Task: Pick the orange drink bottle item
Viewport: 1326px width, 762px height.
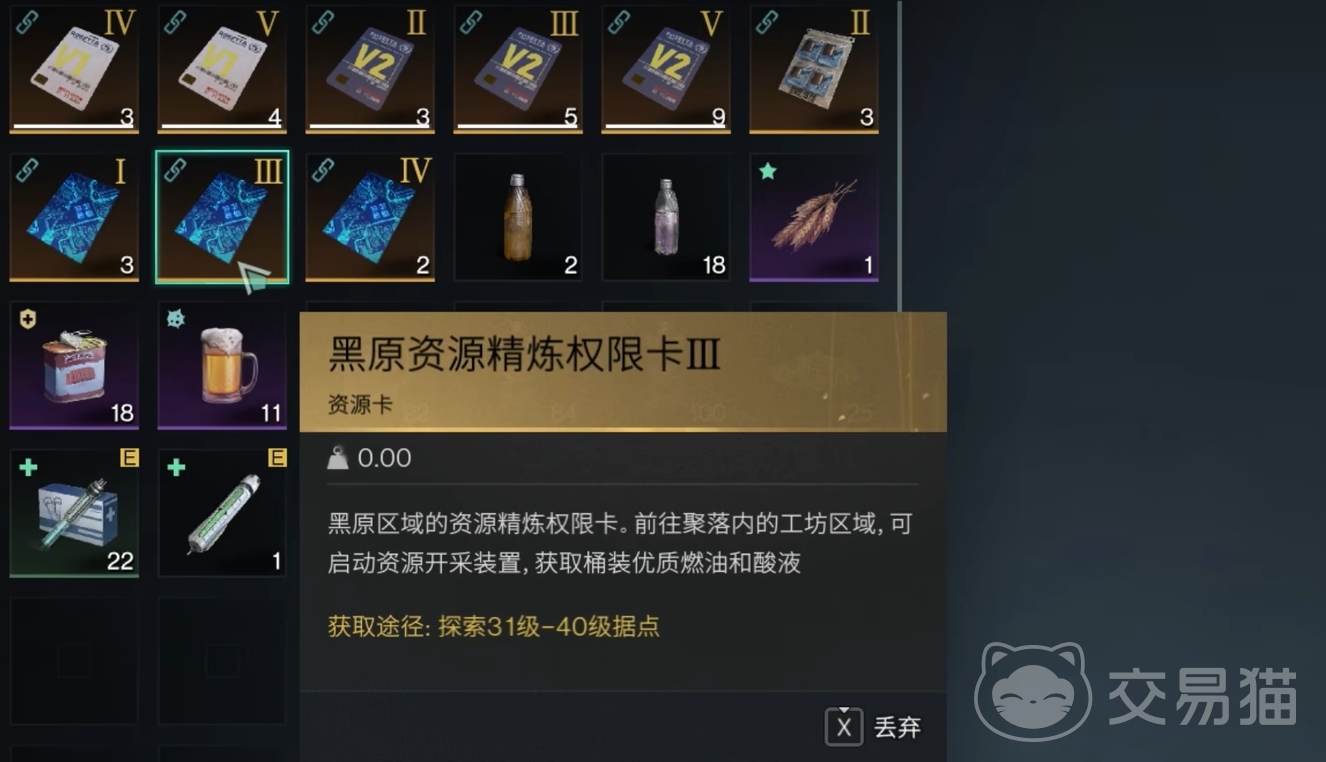Action: 518,217
